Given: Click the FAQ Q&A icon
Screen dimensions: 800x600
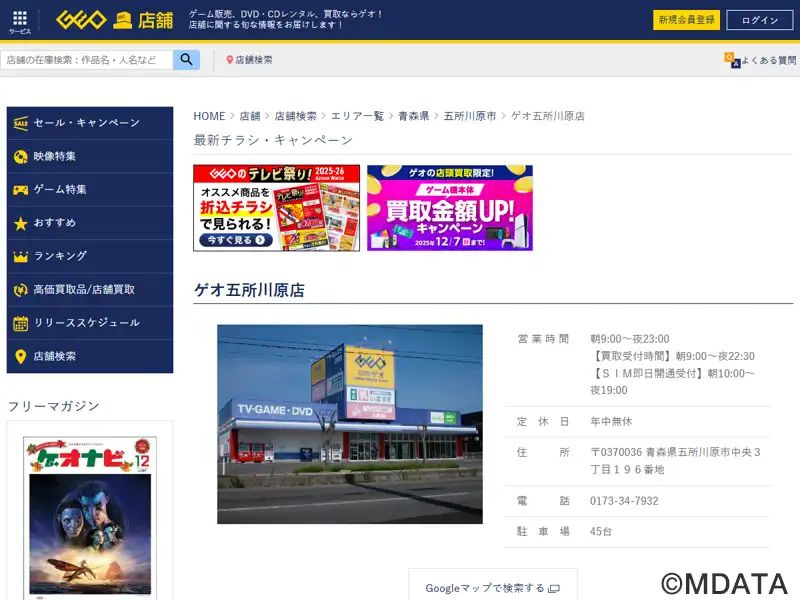Looking at the screenshot, I should tap(732, 60).
